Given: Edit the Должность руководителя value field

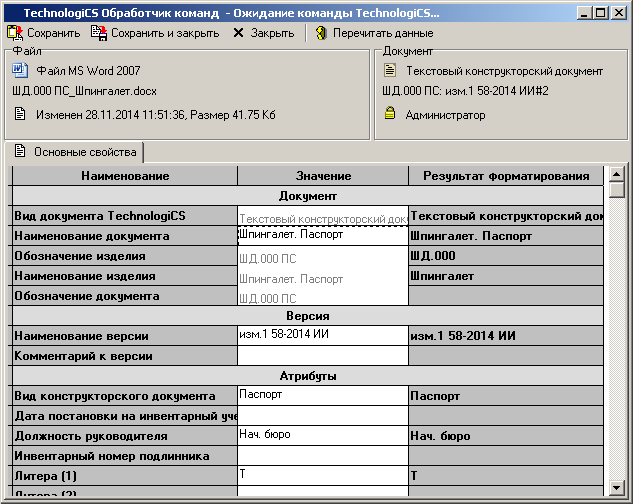Looking at the screenshot, I should click(x=322, y=436).
